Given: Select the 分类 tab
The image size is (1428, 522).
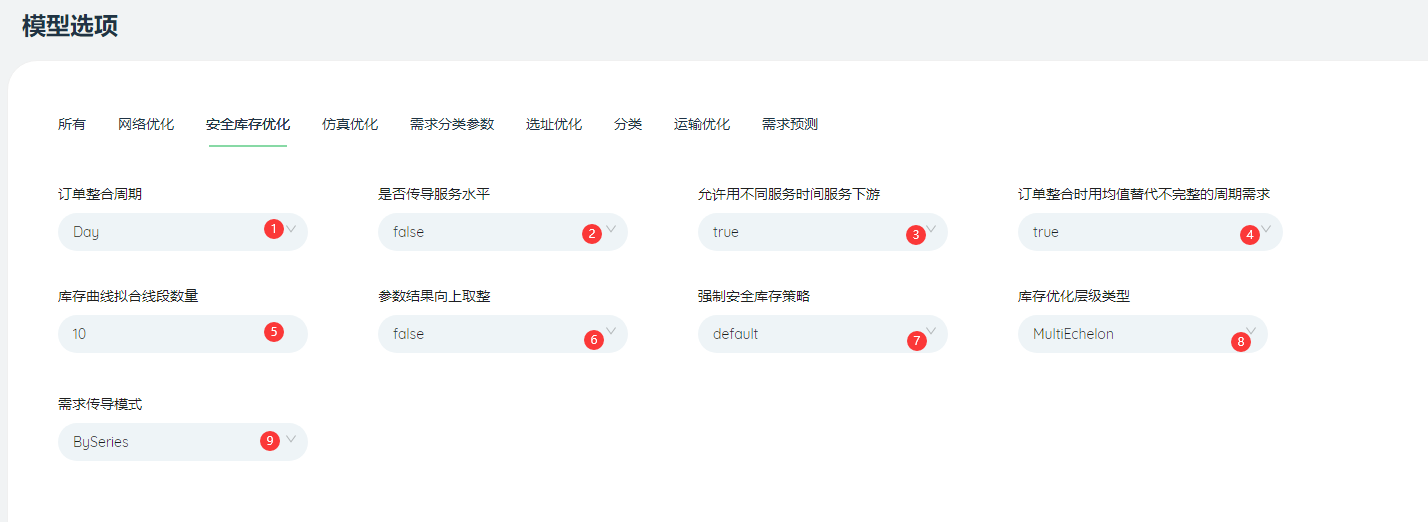Looking at the screenshot, I should click(x=628, y=125).
